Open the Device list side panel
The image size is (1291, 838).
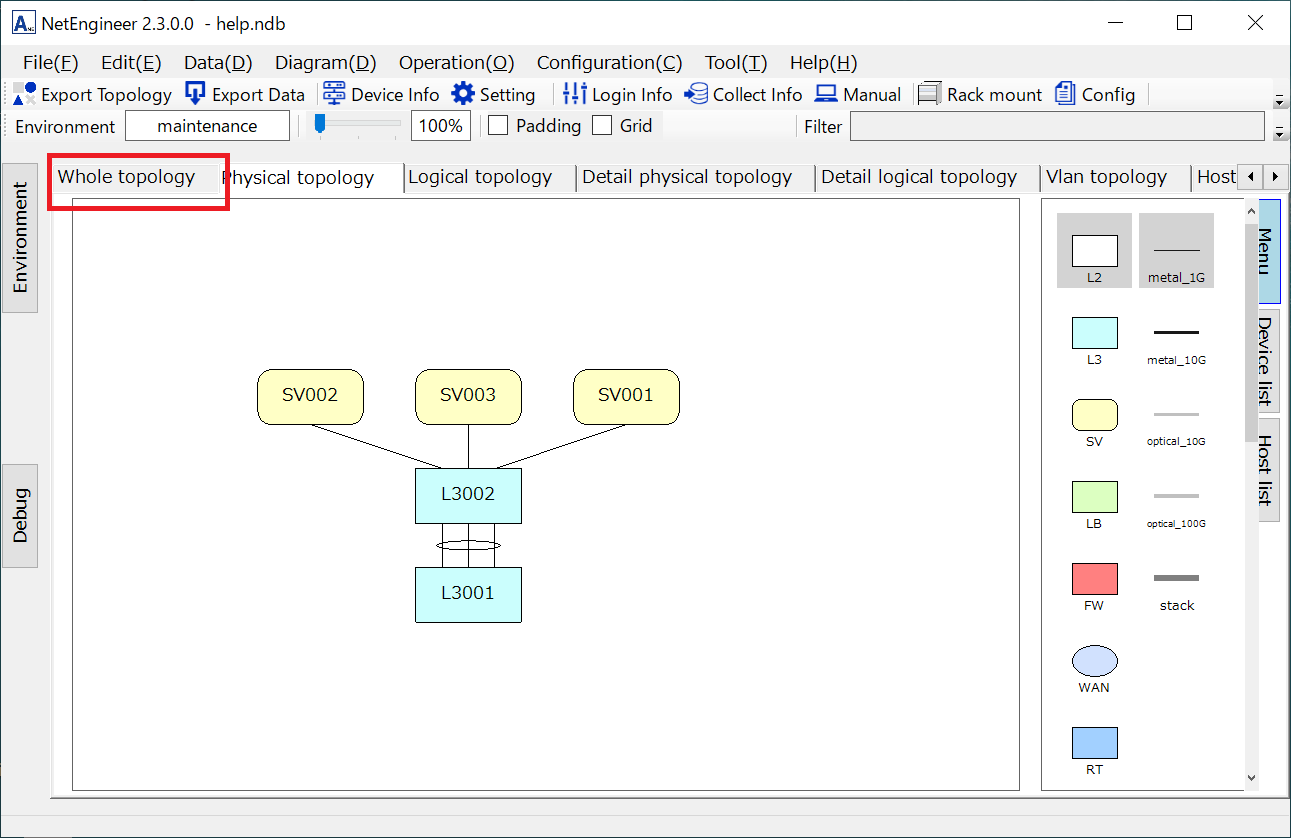pyautogui.click(x=1266, y=361)
